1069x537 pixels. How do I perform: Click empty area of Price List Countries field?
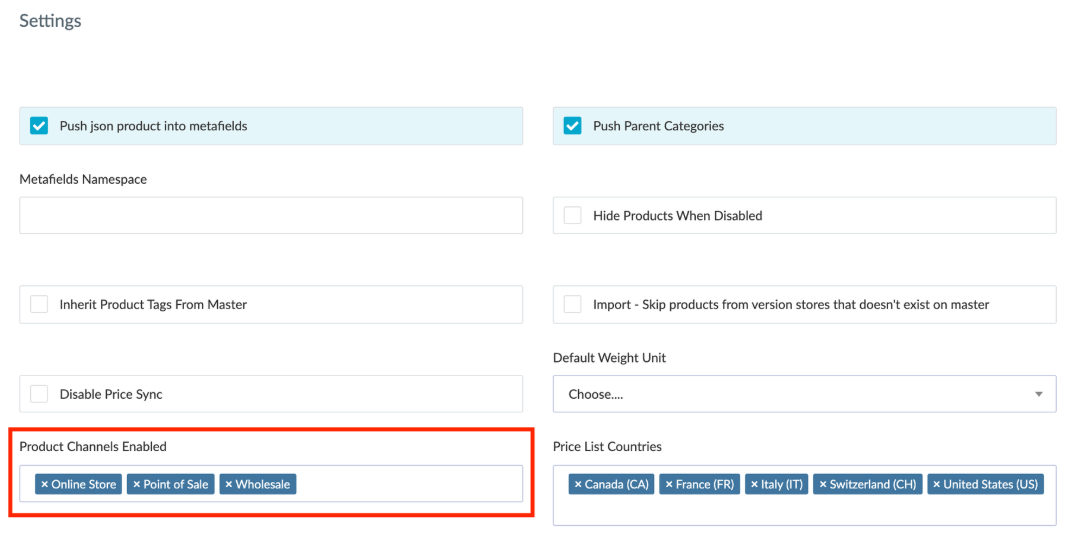pyautogui.click(x=800, y=510)
